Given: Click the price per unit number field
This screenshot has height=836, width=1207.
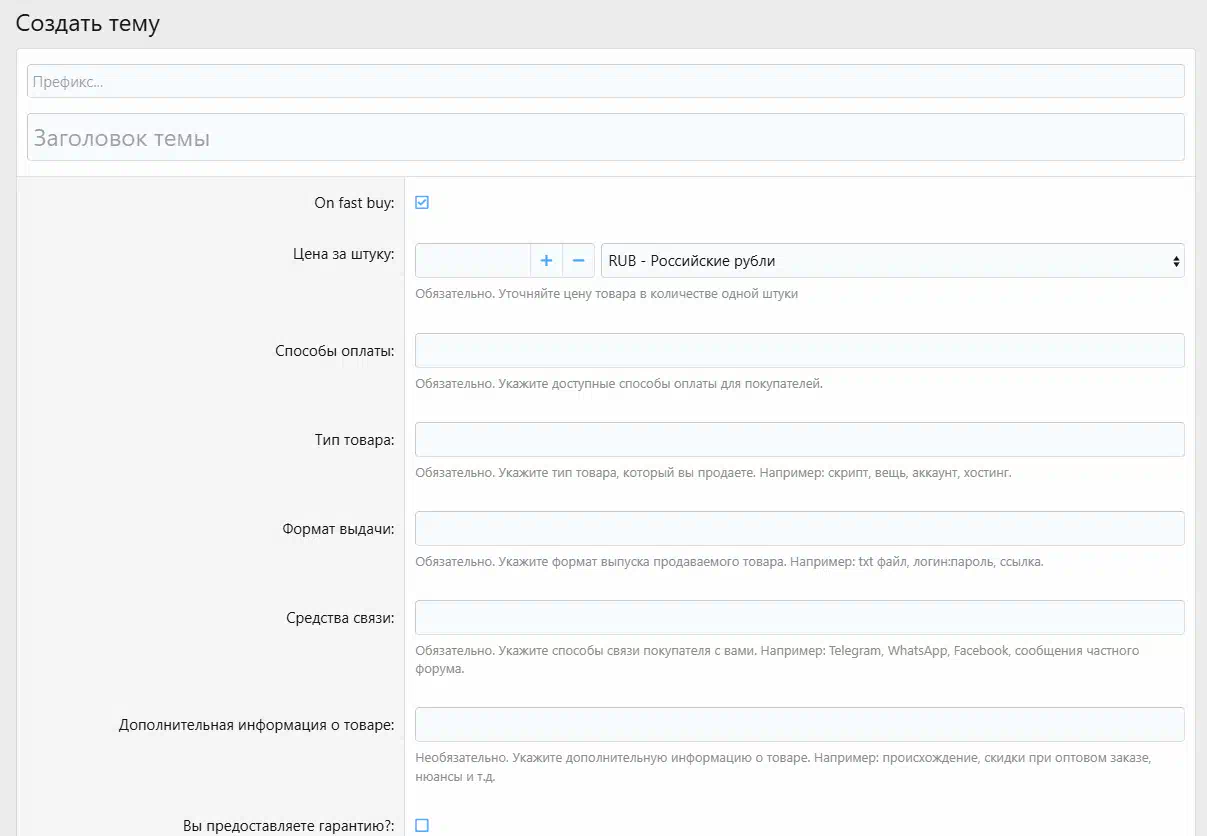Looking at the screenshot, I should 472,261.
